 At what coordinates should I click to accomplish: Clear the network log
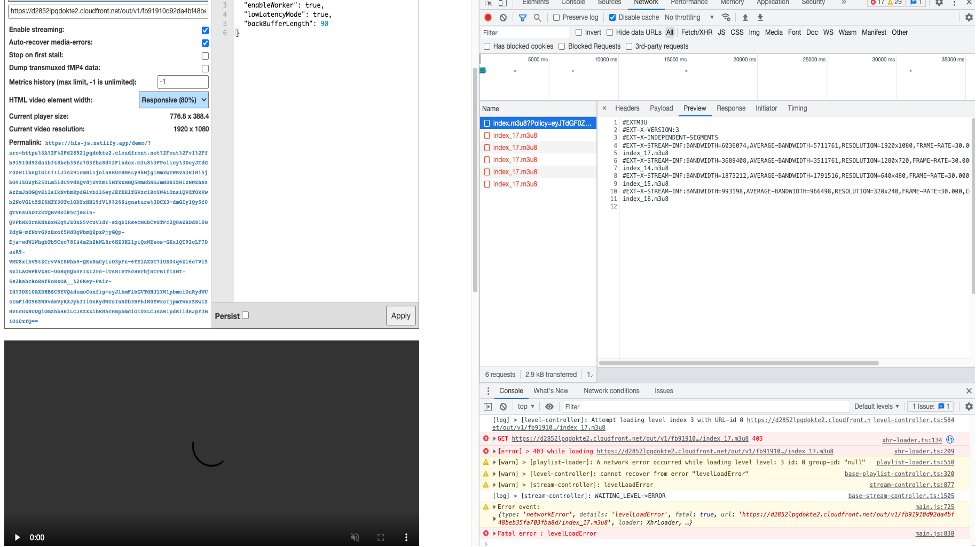tap(503, 18)
